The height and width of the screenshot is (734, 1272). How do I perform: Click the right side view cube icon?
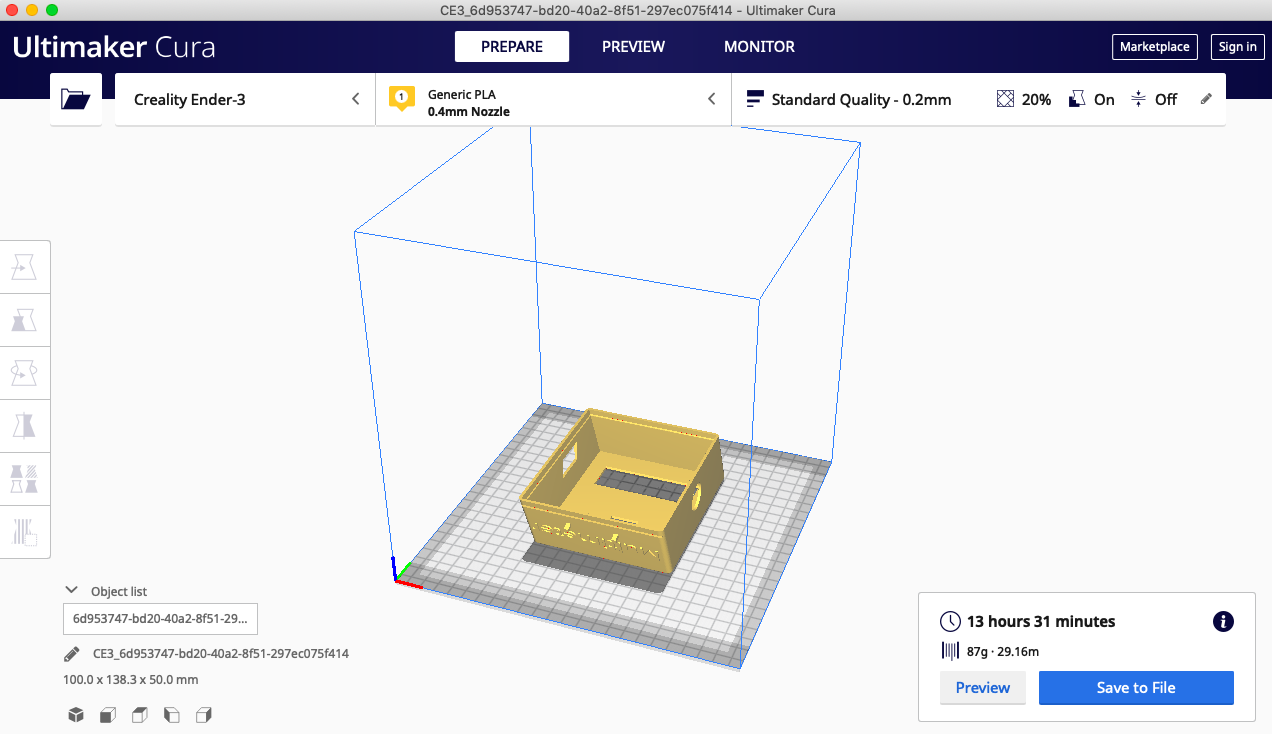(x=204, y=715)
